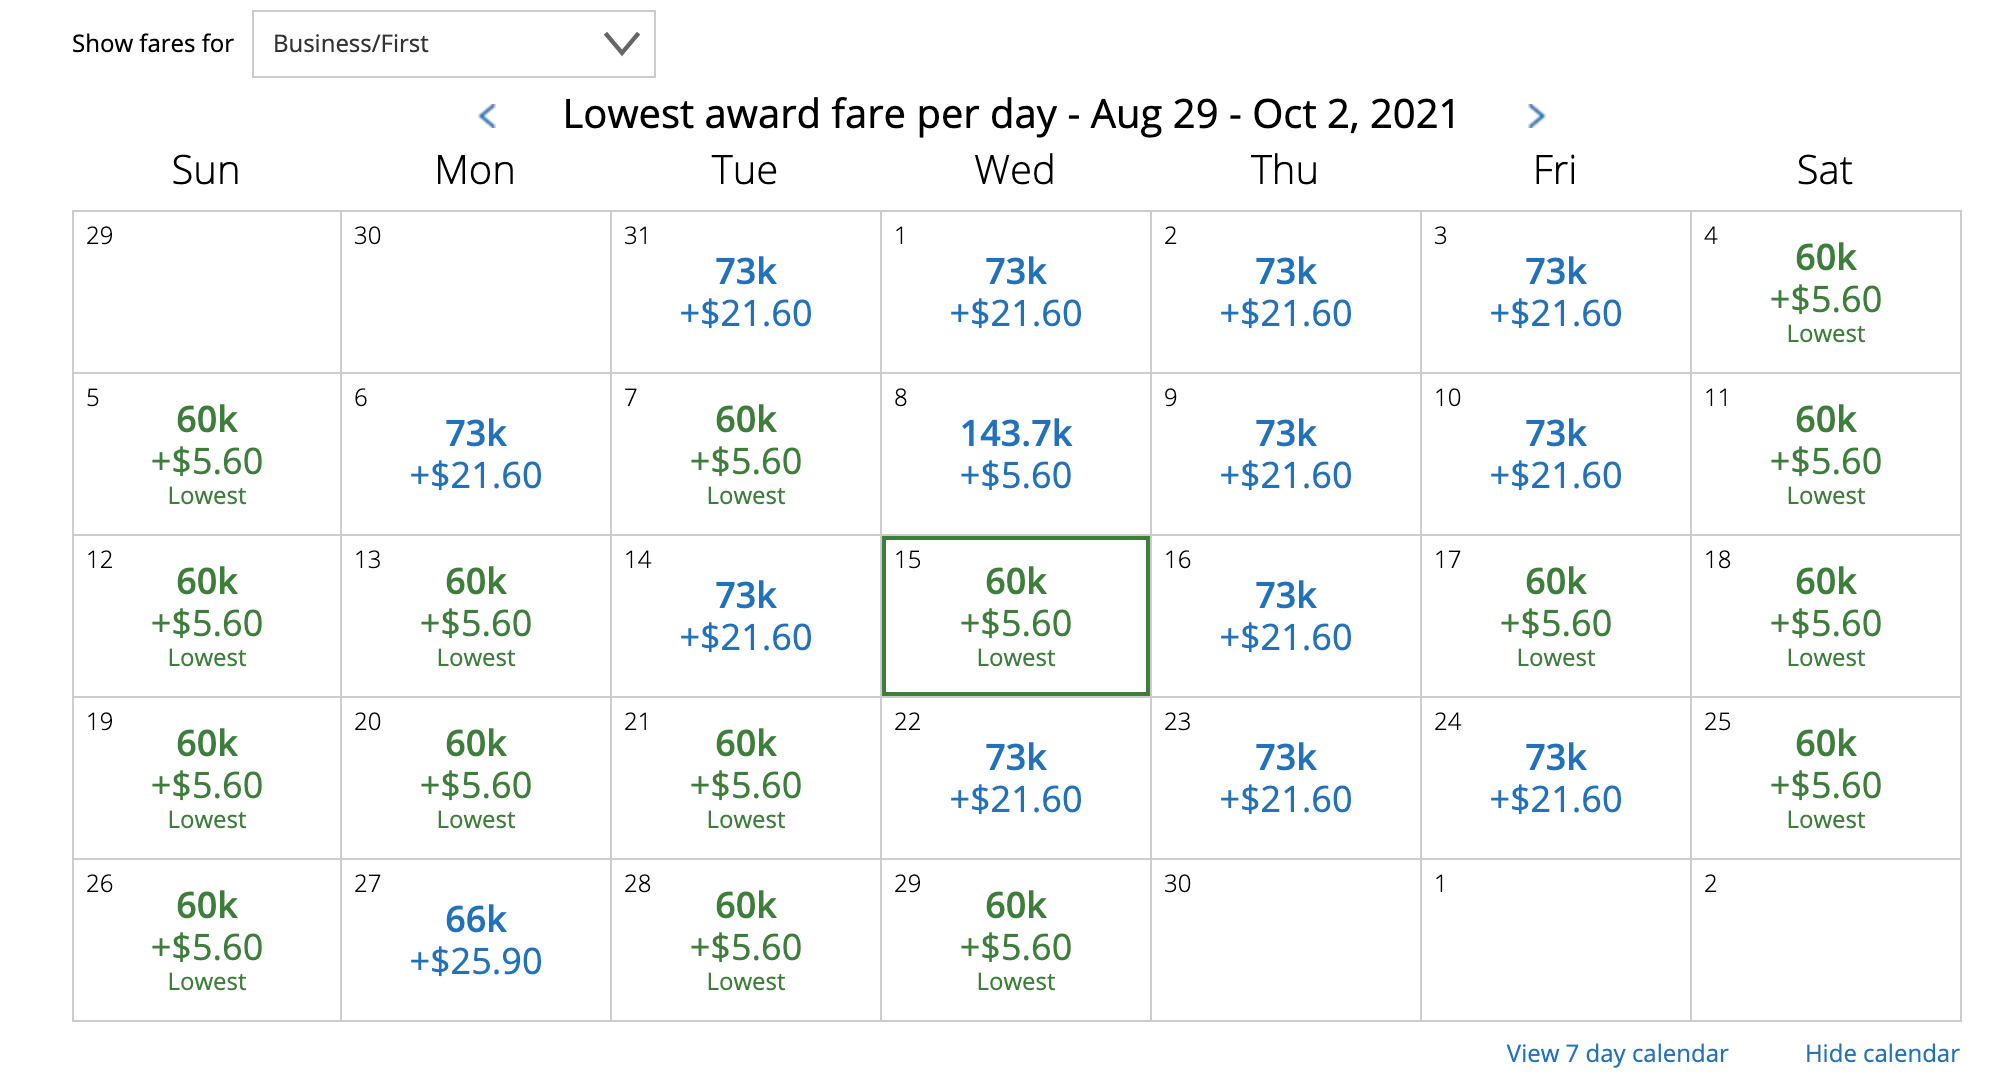Select September 29 lowest 60k fare
Screen dimensions: 2006x1086
click(1016, 940)
